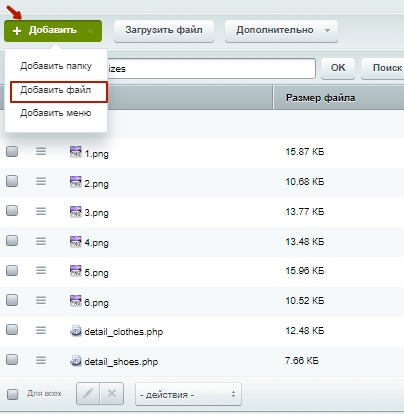Click the PHP file icon of detail_clothes.php
Screen dimensions: 404x414
[x=76, y=331]
